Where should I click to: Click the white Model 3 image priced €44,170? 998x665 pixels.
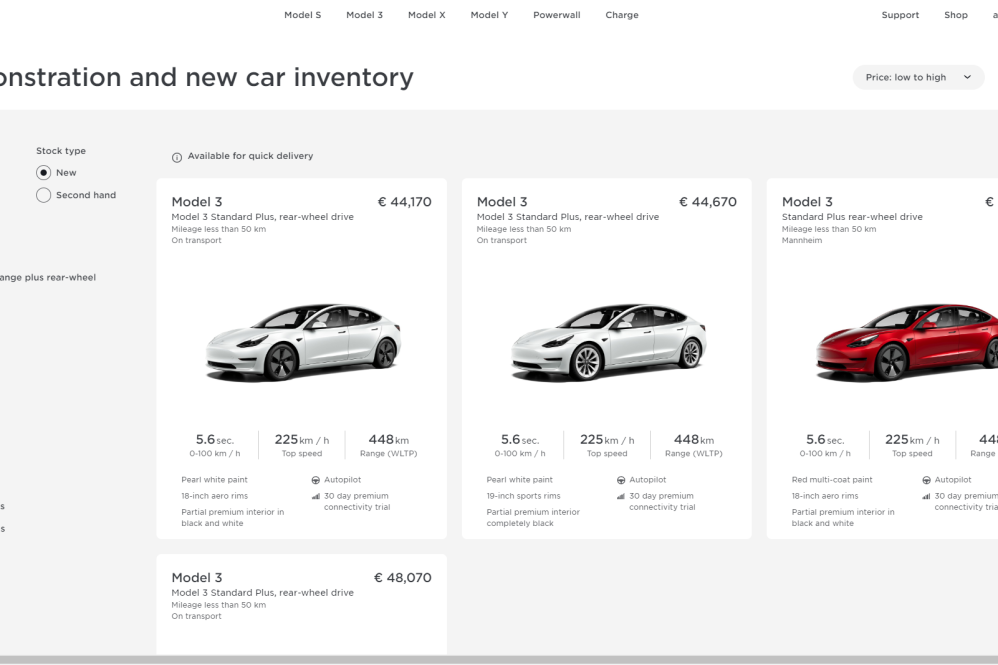tap(301, 342)
